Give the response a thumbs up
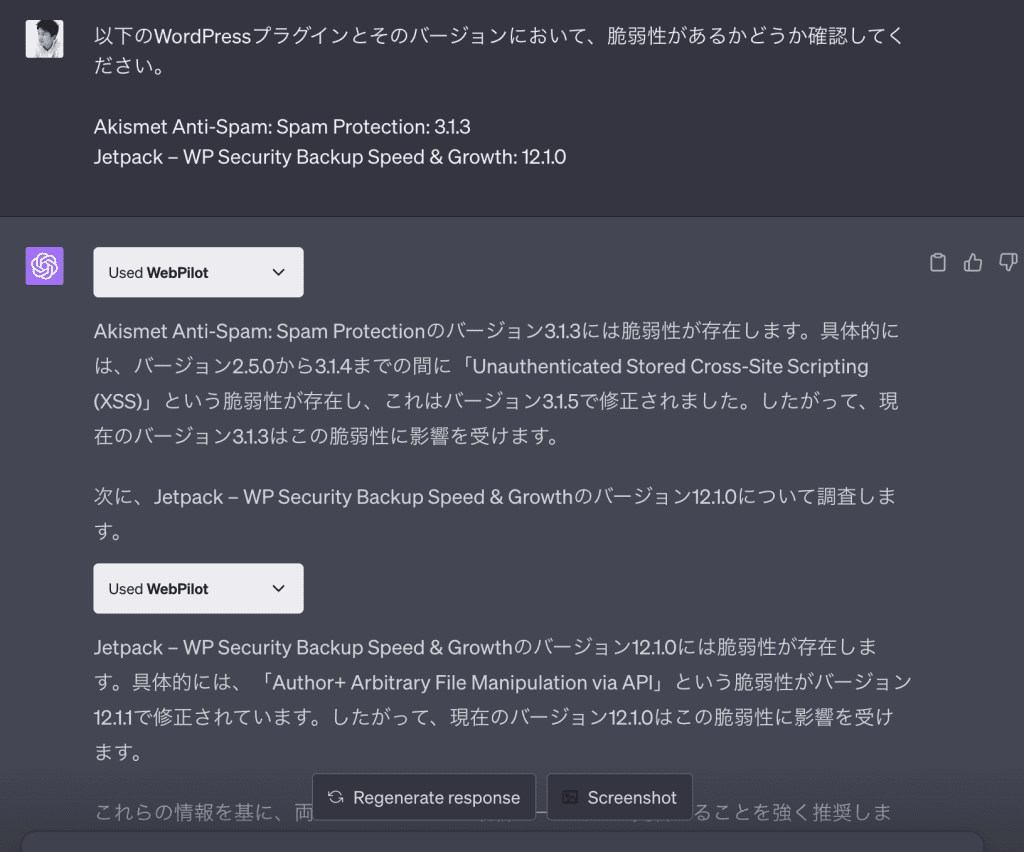 click(972, 262)
